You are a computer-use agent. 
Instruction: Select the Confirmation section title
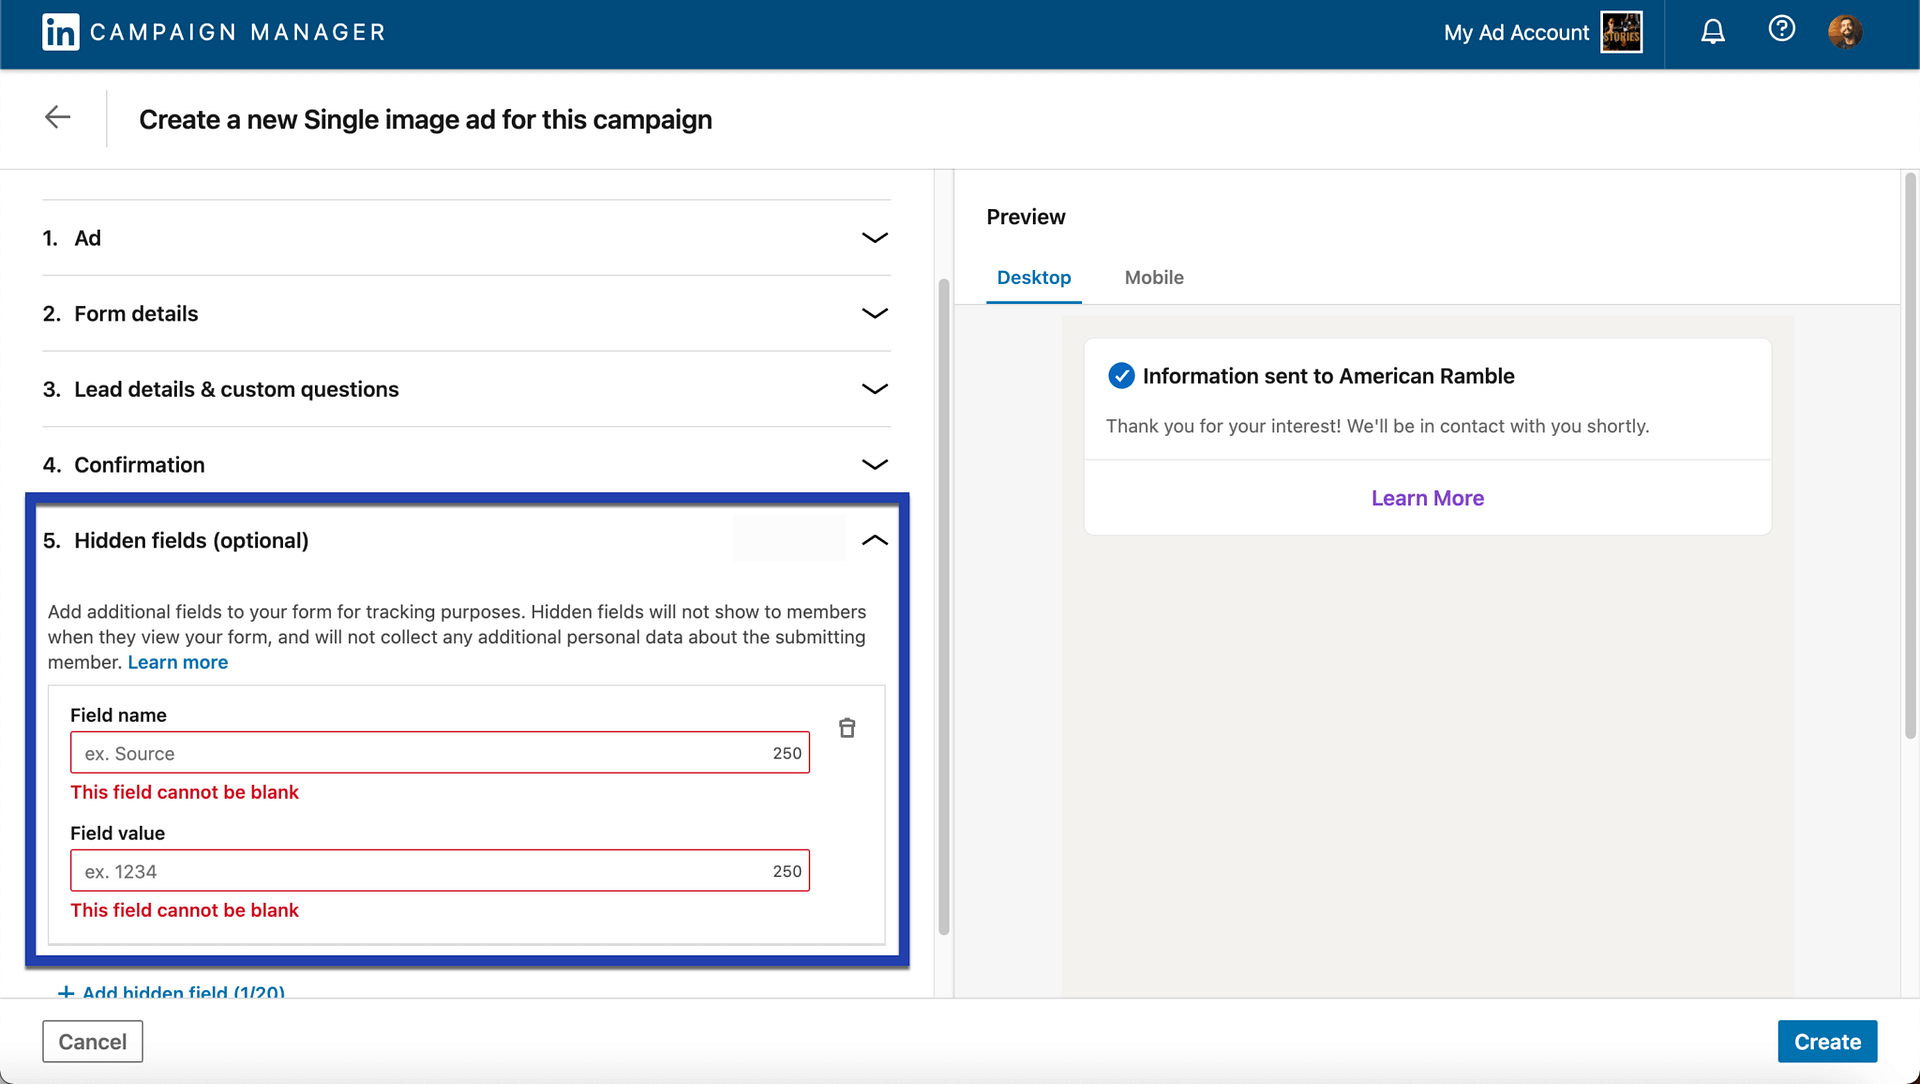point(139,465)
